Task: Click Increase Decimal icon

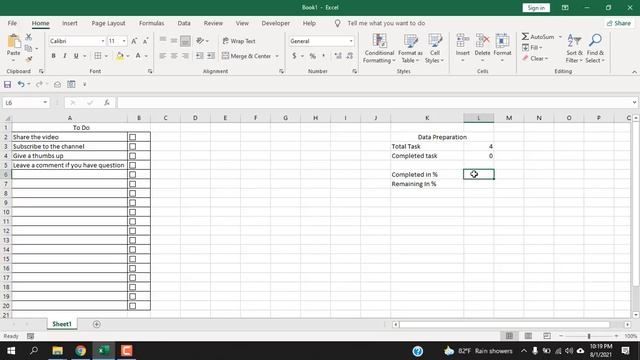Action: click(x=338, y=56)
